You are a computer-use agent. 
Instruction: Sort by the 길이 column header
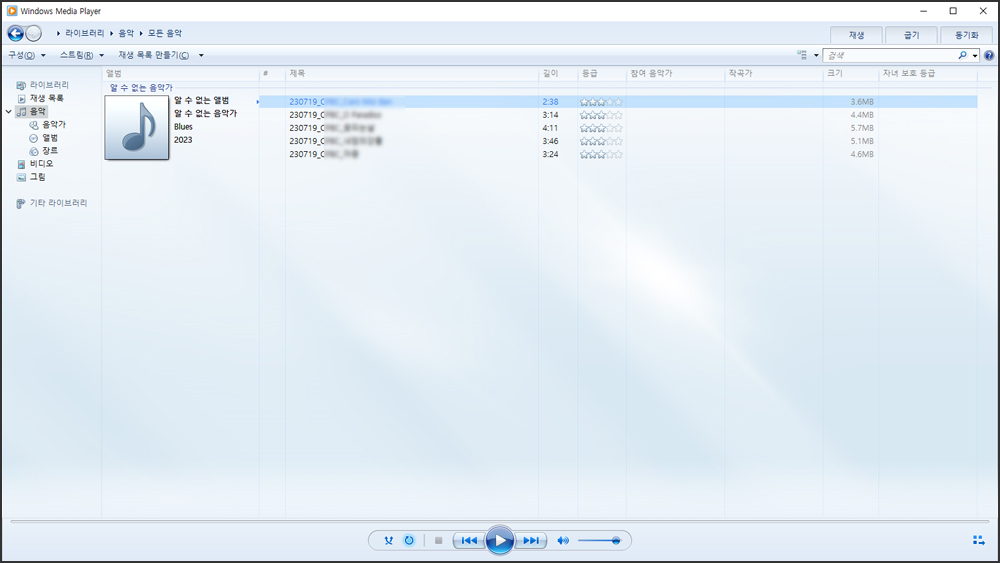(558, 74)
